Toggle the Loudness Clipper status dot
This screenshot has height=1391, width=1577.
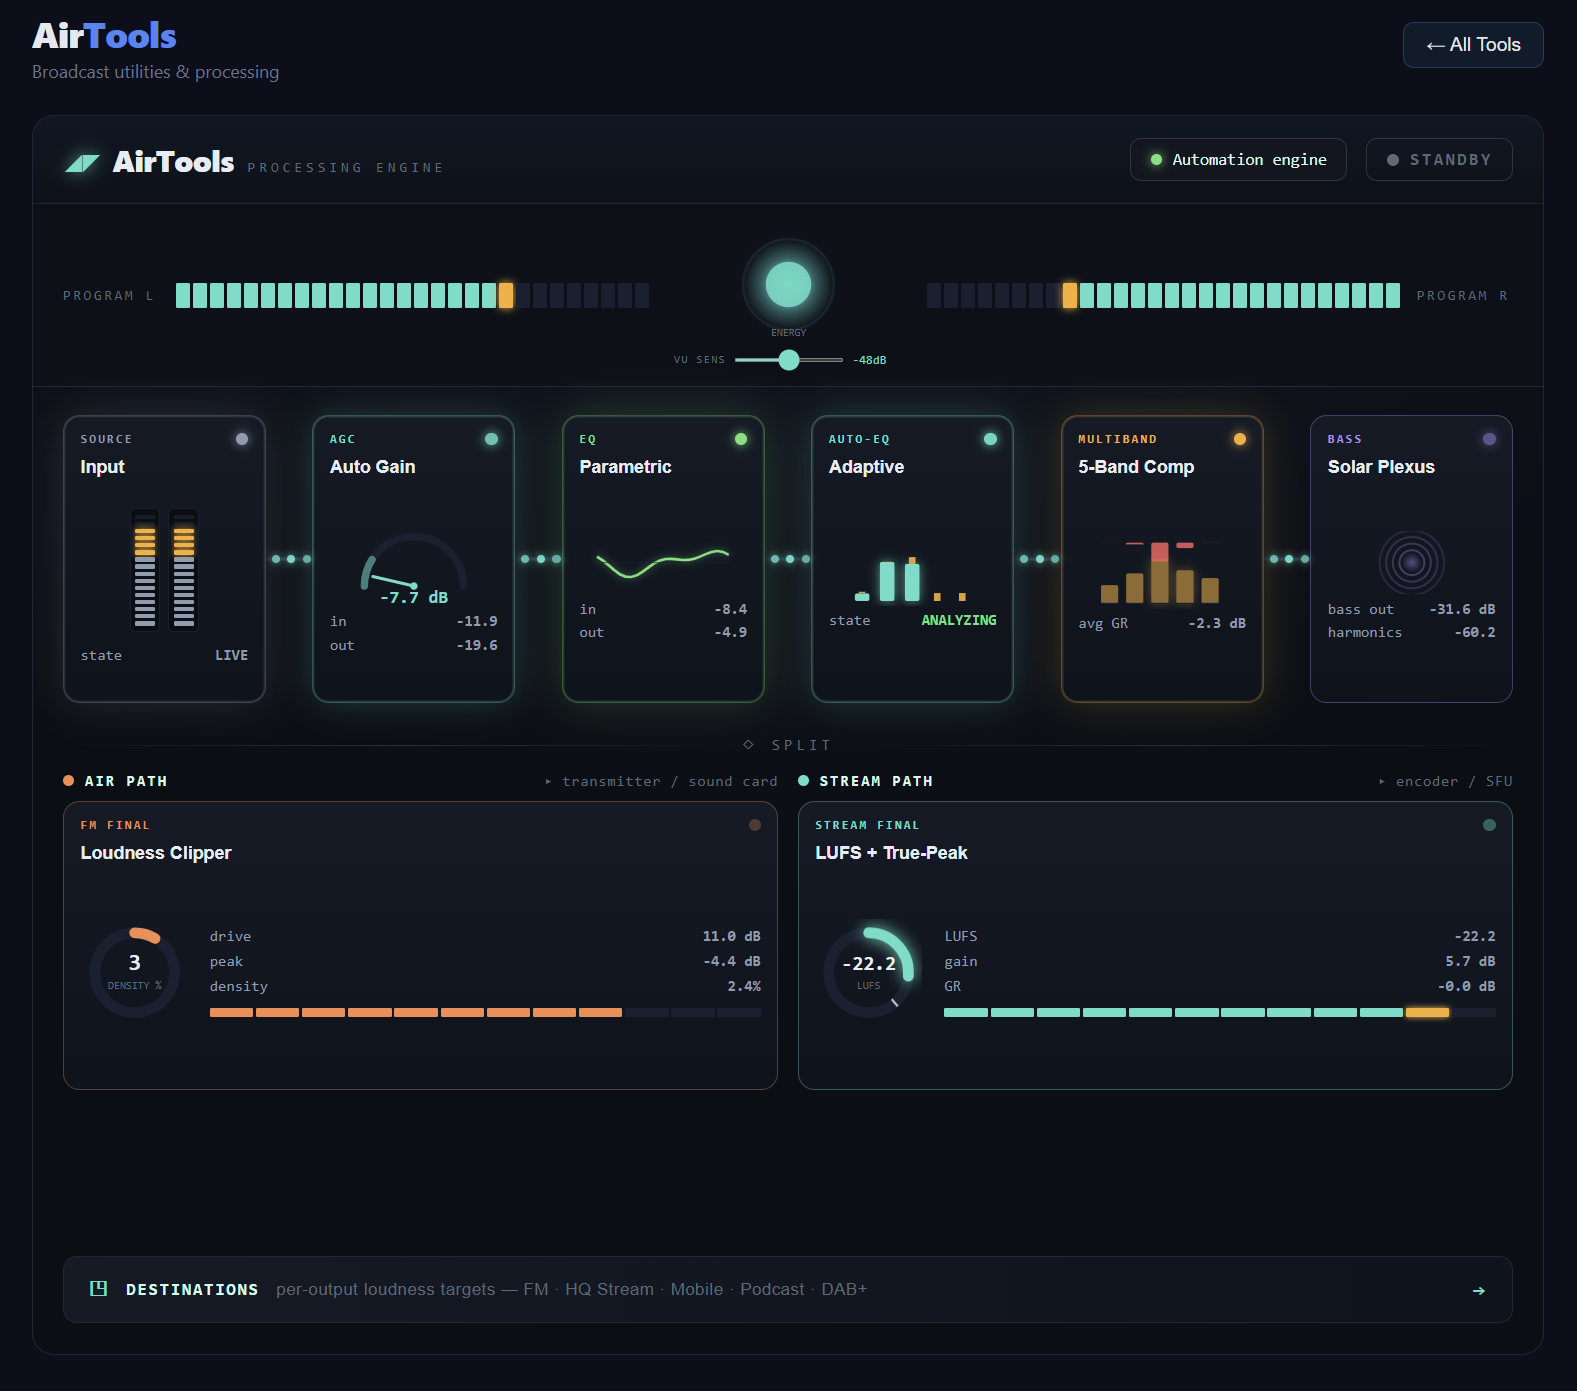click(755, 825)
